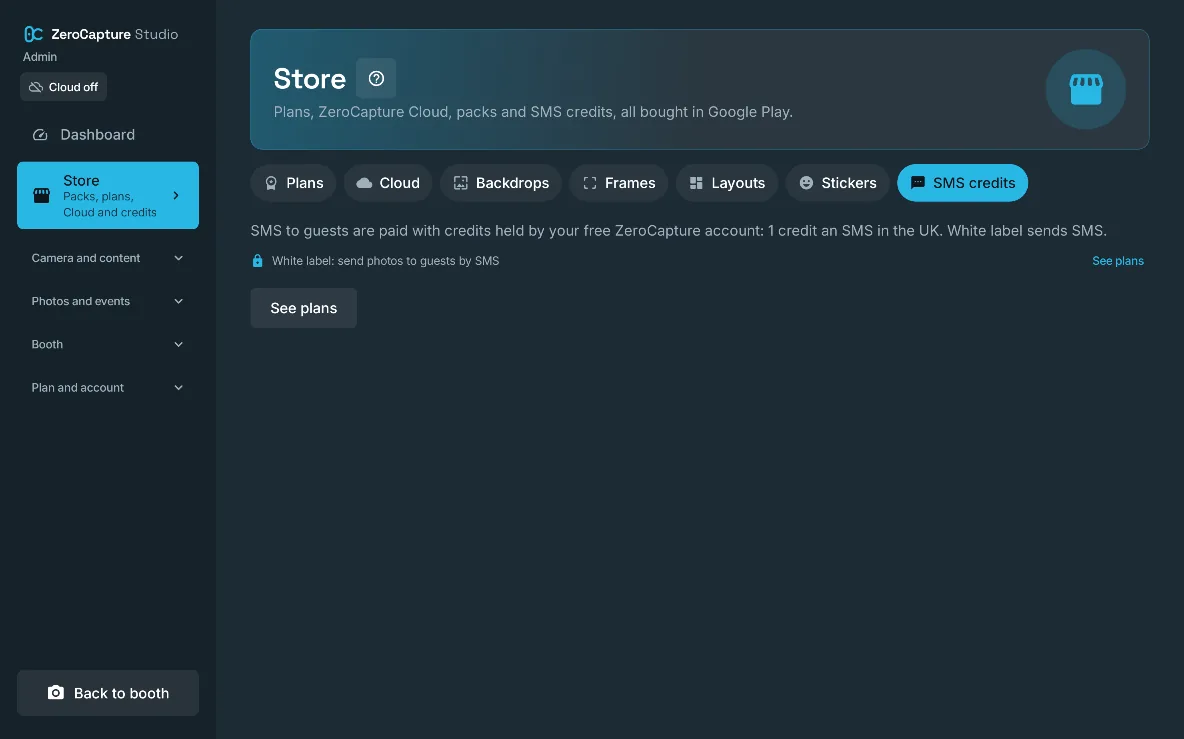Click the Plans ribbon badge icon

click(271, 183)
